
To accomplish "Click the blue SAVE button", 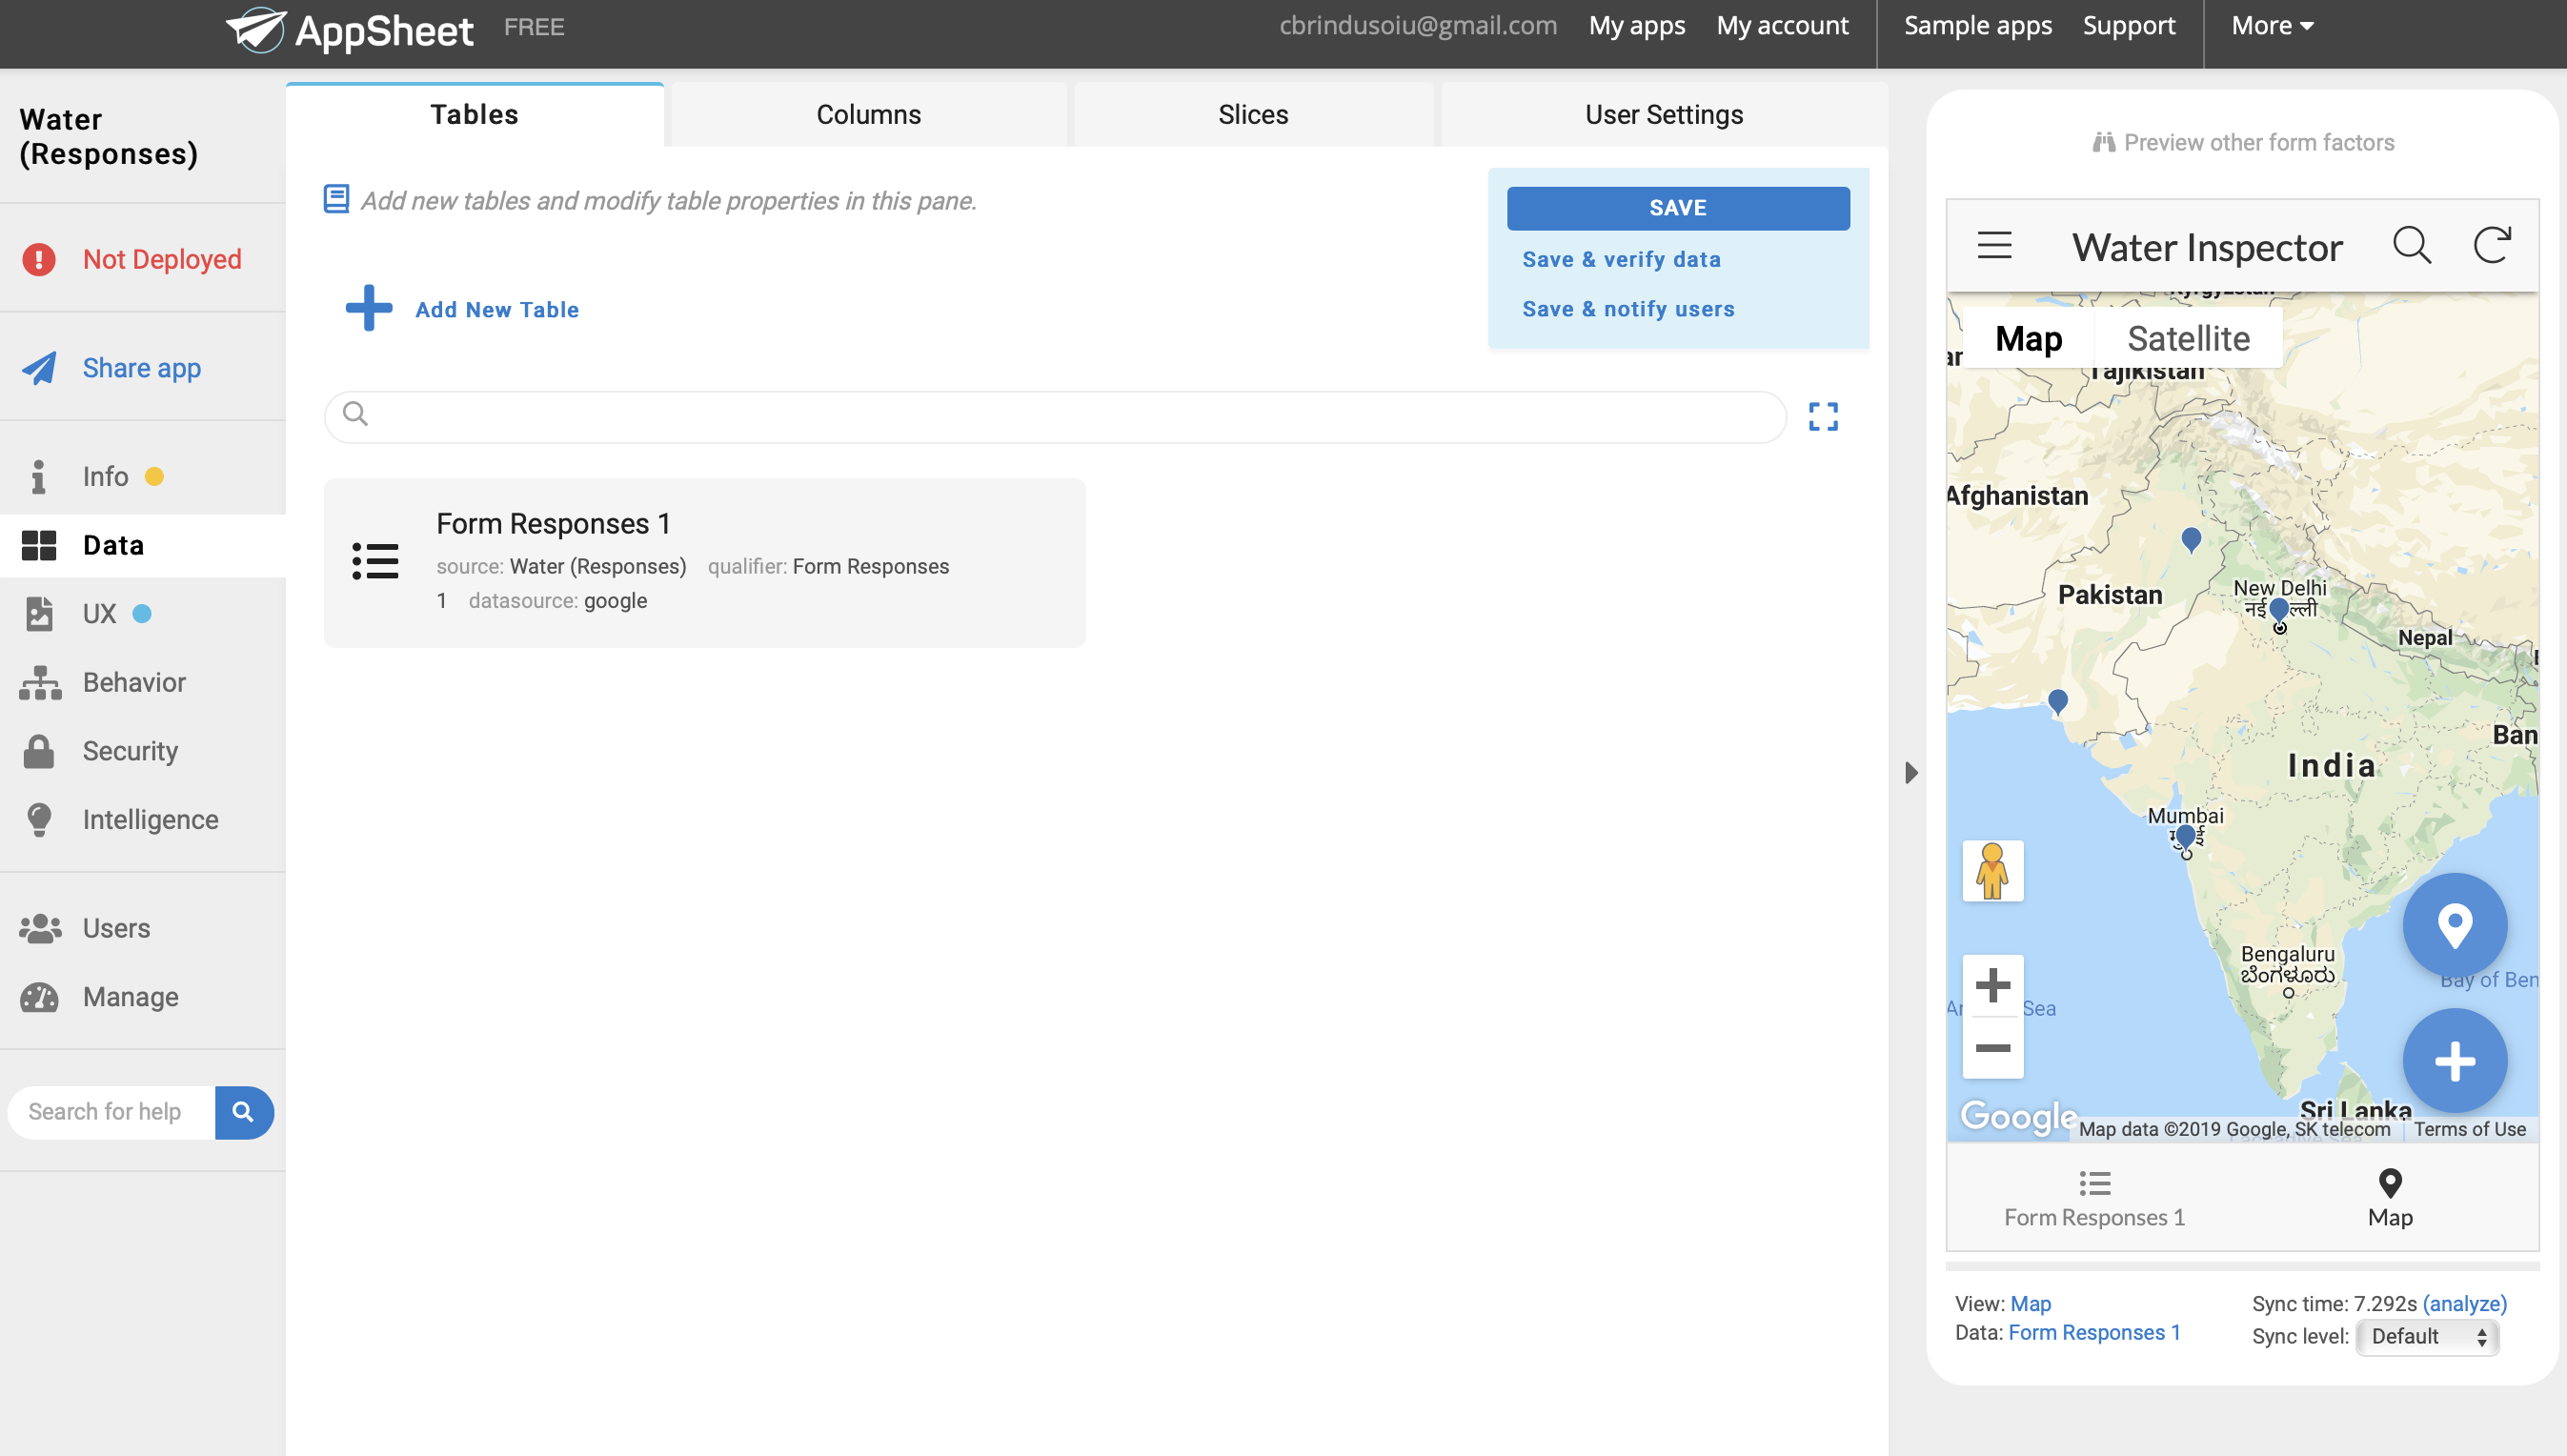I will [x=1677, y=208].
